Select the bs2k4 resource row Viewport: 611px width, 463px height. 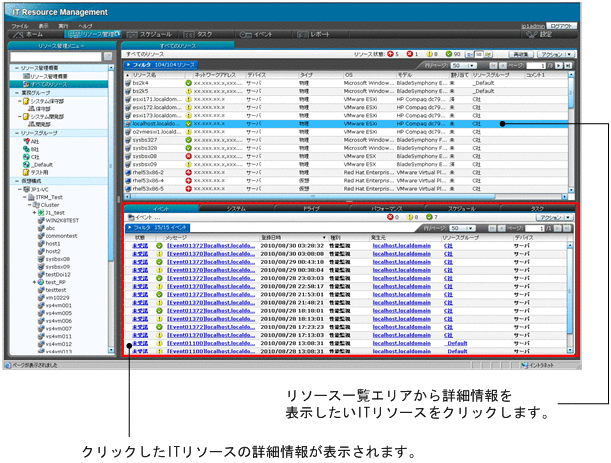[x=346, y=83]
